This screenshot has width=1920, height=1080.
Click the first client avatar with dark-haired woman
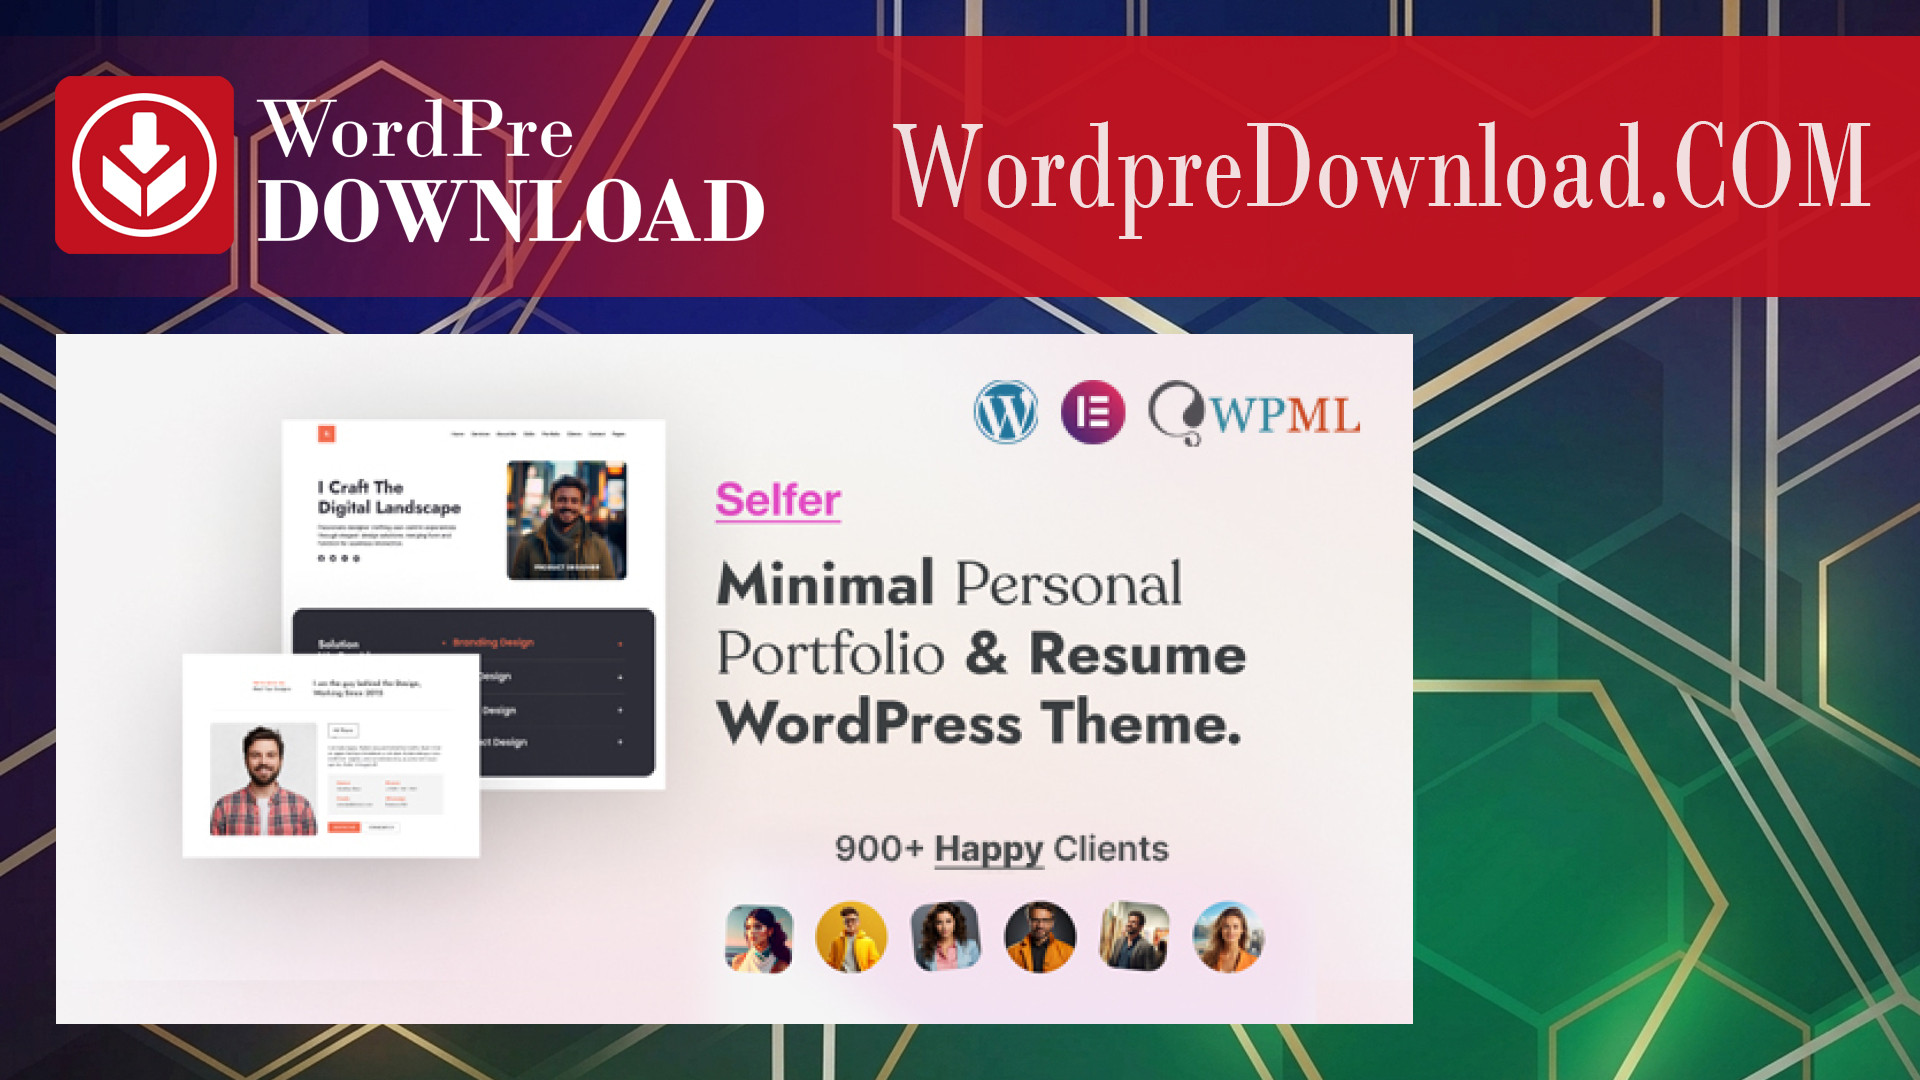[759, 938]
